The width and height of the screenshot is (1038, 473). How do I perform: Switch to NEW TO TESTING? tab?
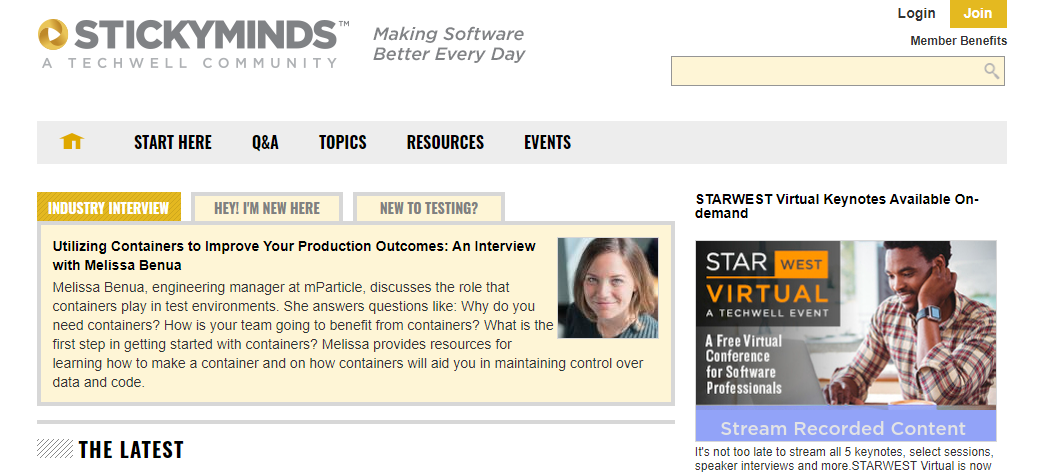click(x=429, y=208)
